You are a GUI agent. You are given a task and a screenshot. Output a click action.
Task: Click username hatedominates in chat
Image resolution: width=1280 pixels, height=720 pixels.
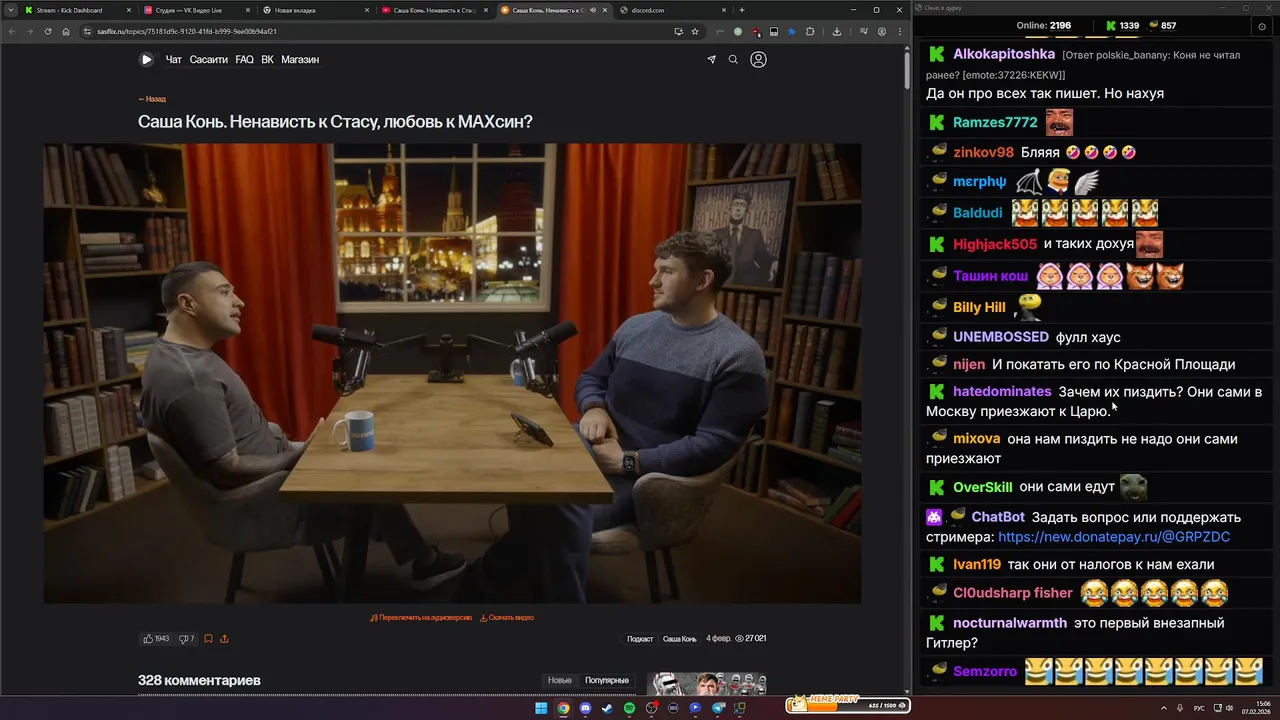(1002, 392)
